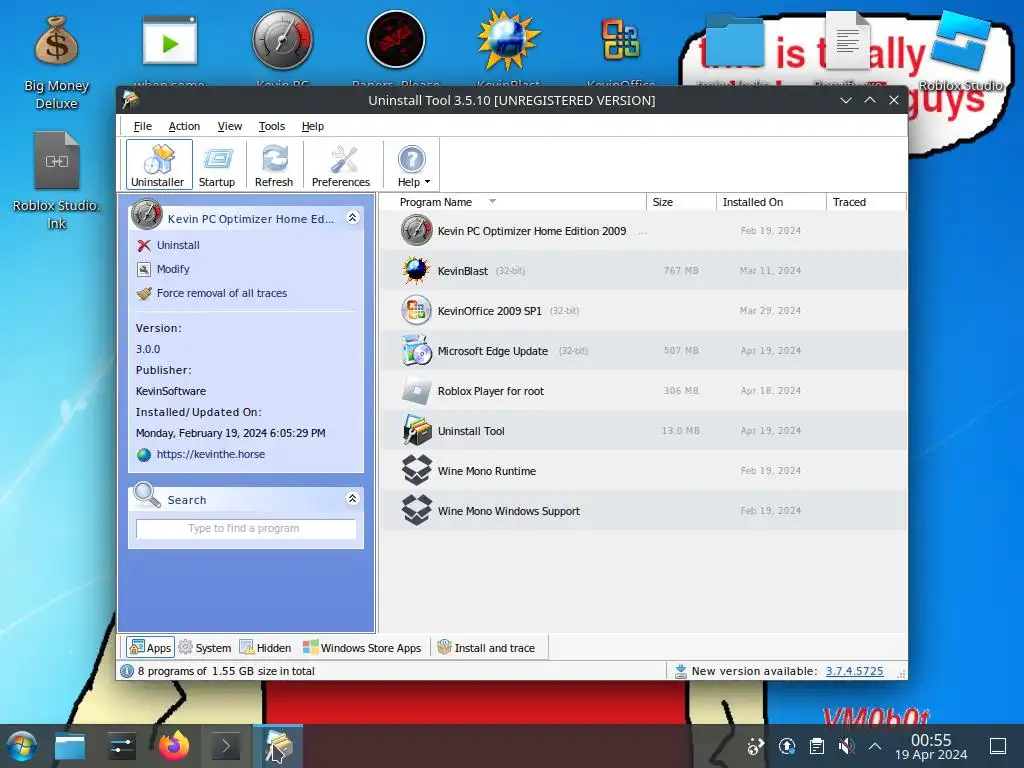Image resolution: width=1024 pixels, height=768 pixels.
Task: Sort by the Size column header
Action: (x=681, y=202)
